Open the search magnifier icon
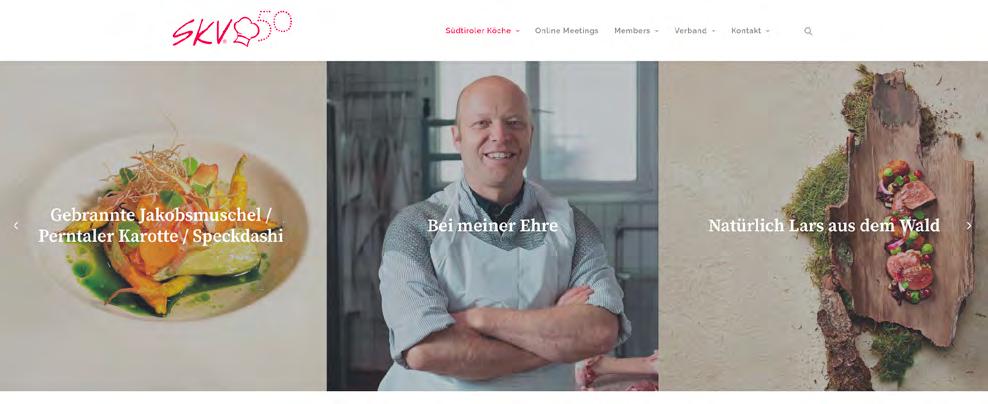Viewport: 988px width, 404px height. (x=808, y=31)
